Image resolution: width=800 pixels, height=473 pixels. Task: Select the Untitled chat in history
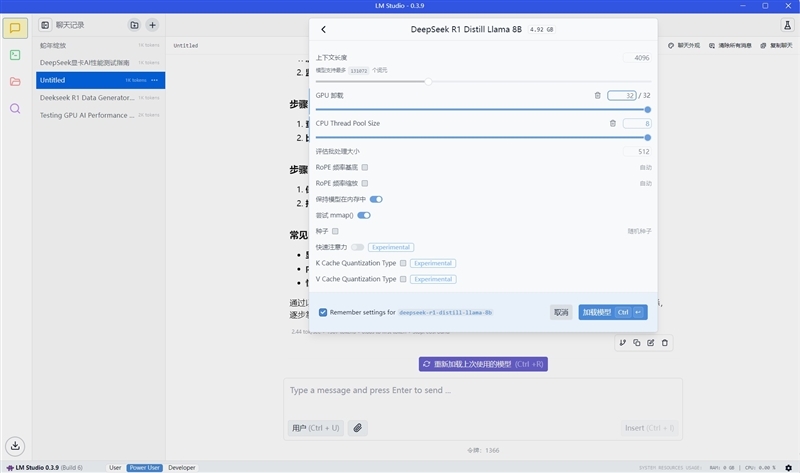tap(101, 80)
